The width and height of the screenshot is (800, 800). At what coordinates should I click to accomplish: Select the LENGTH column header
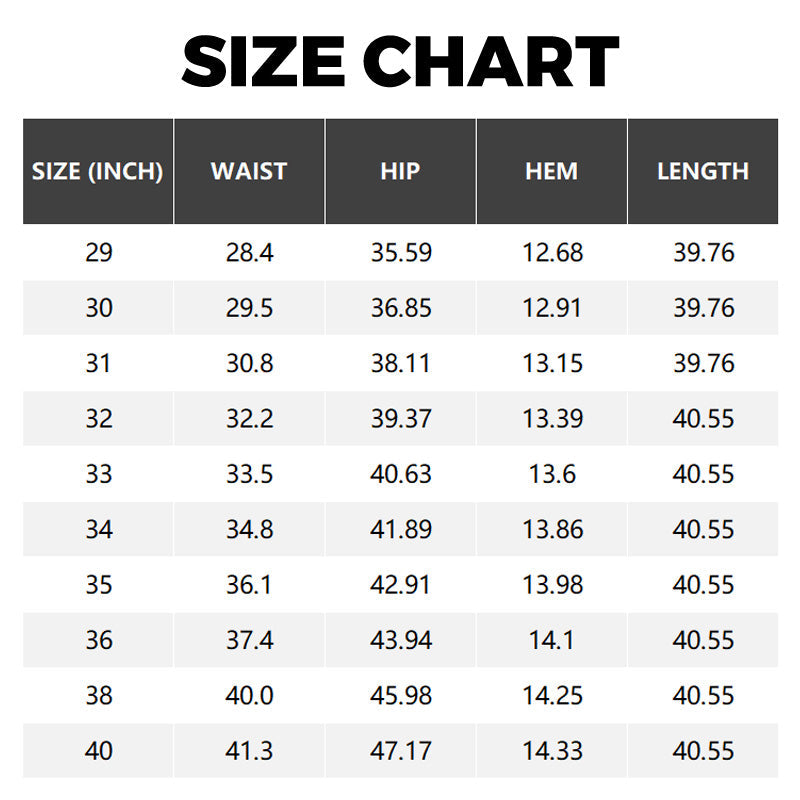pyautogui.click(x=703, y=171)
